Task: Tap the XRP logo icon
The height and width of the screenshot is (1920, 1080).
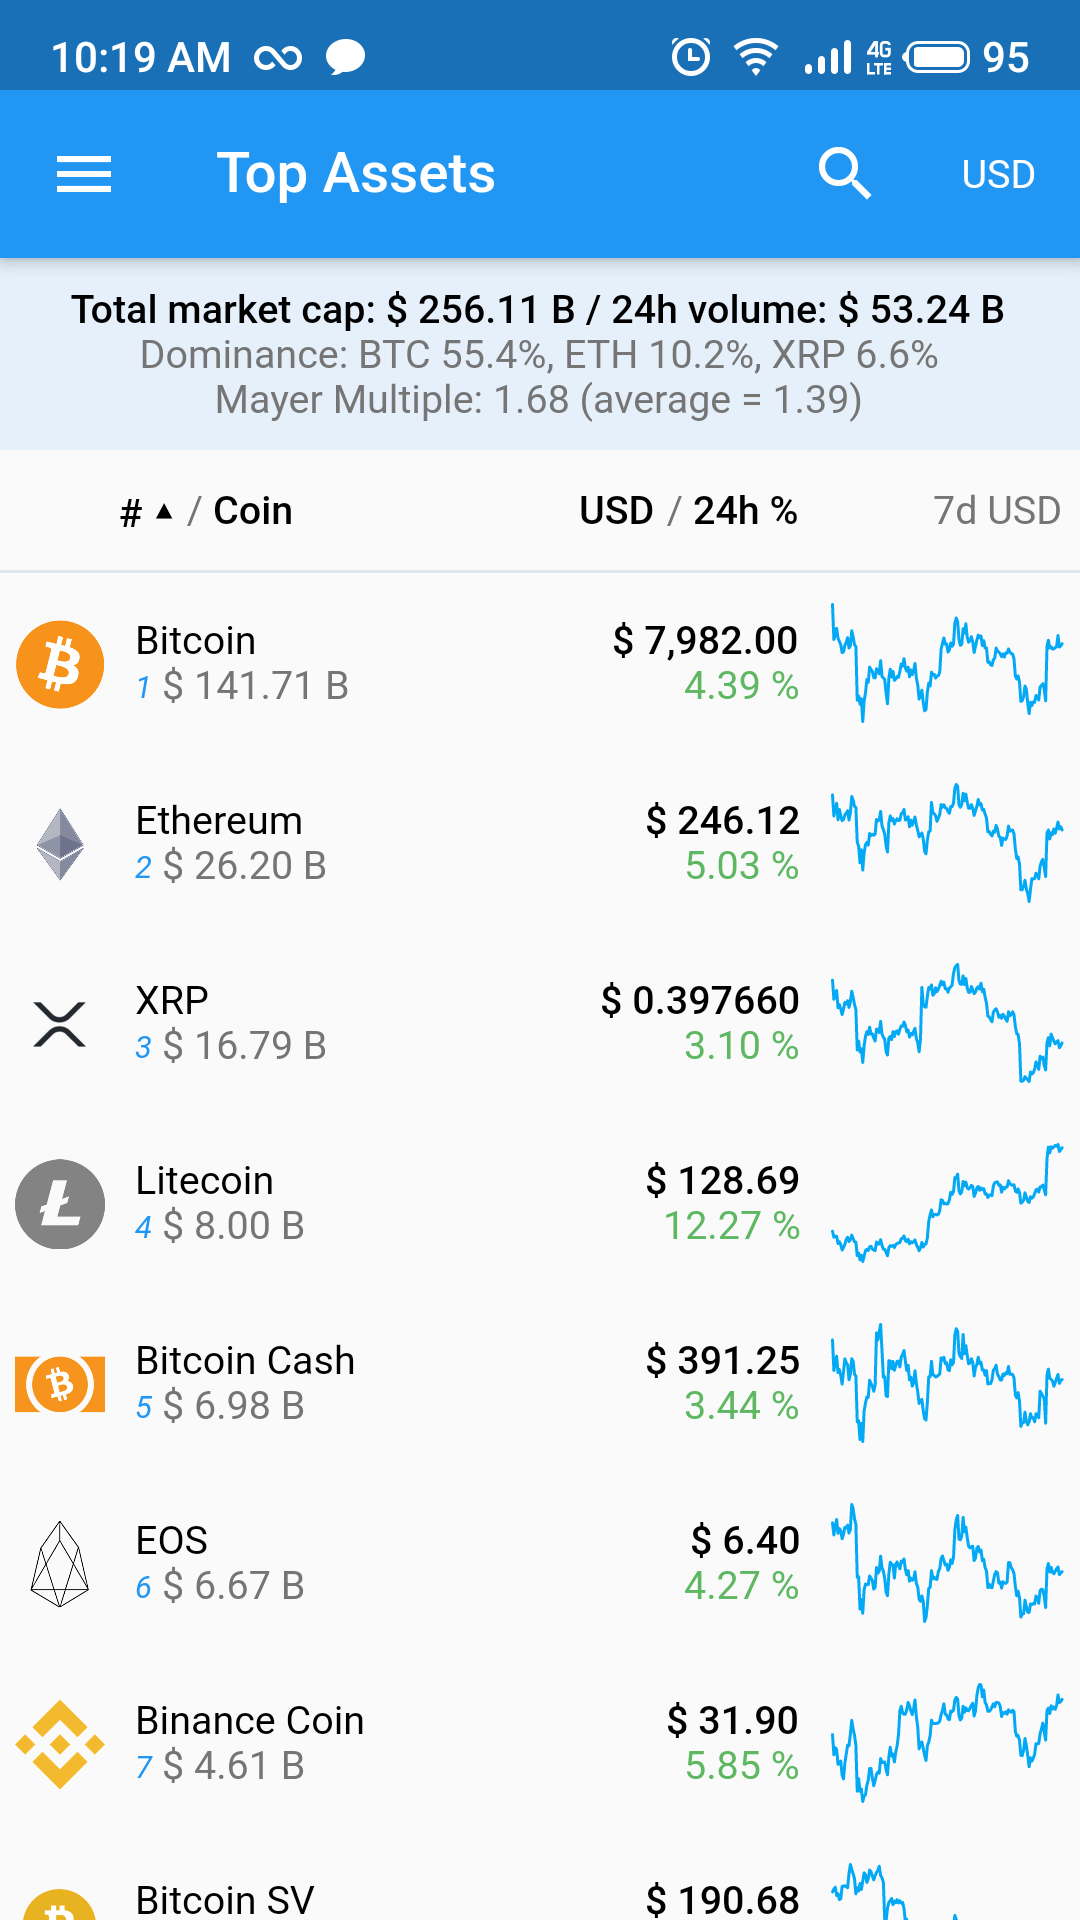Action: [60, 1024]
